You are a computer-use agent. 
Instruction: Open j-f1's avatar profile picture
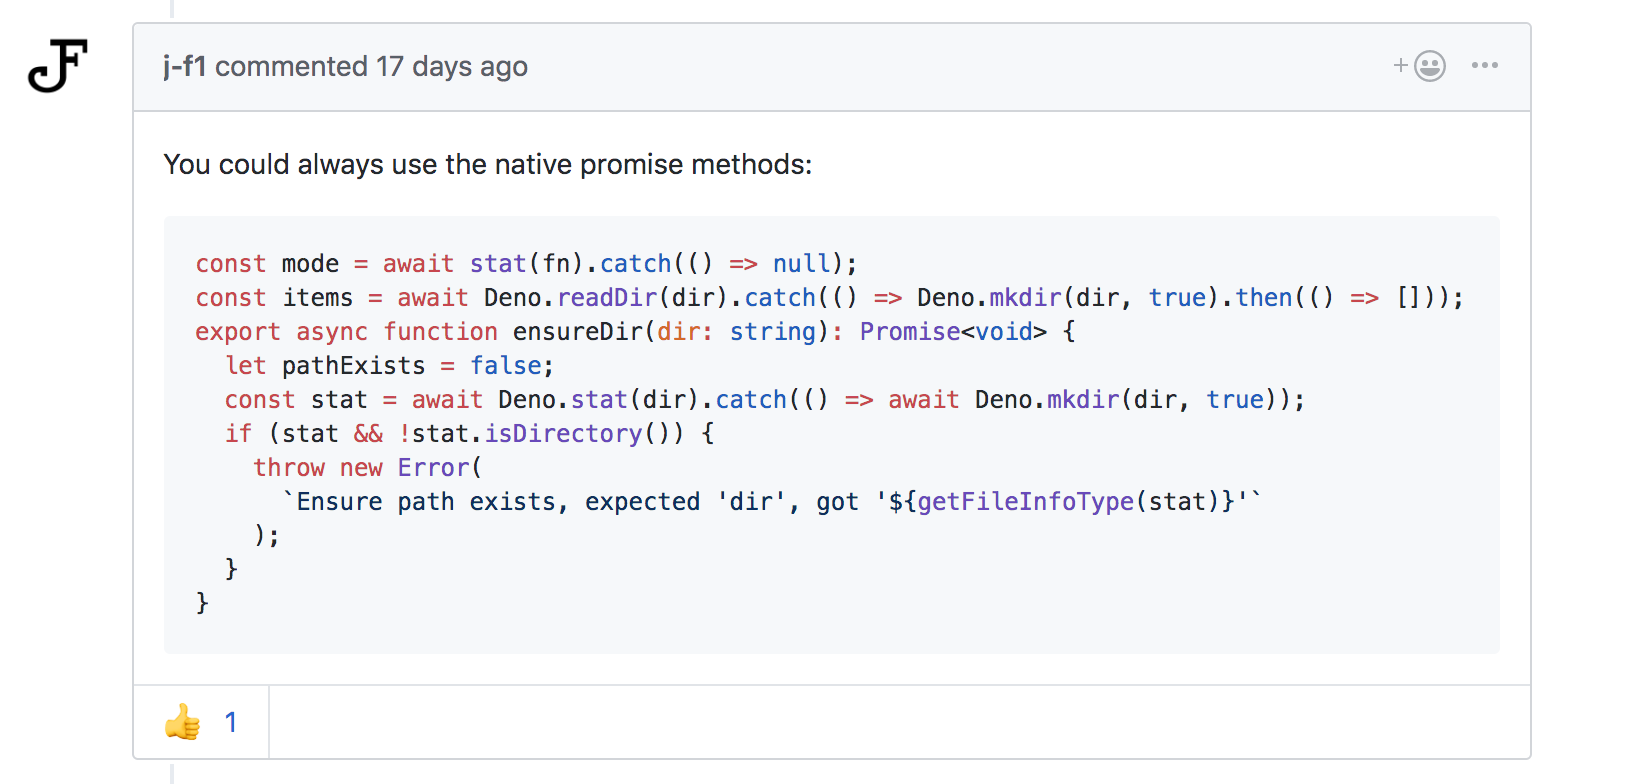click(x=58, y=66)
